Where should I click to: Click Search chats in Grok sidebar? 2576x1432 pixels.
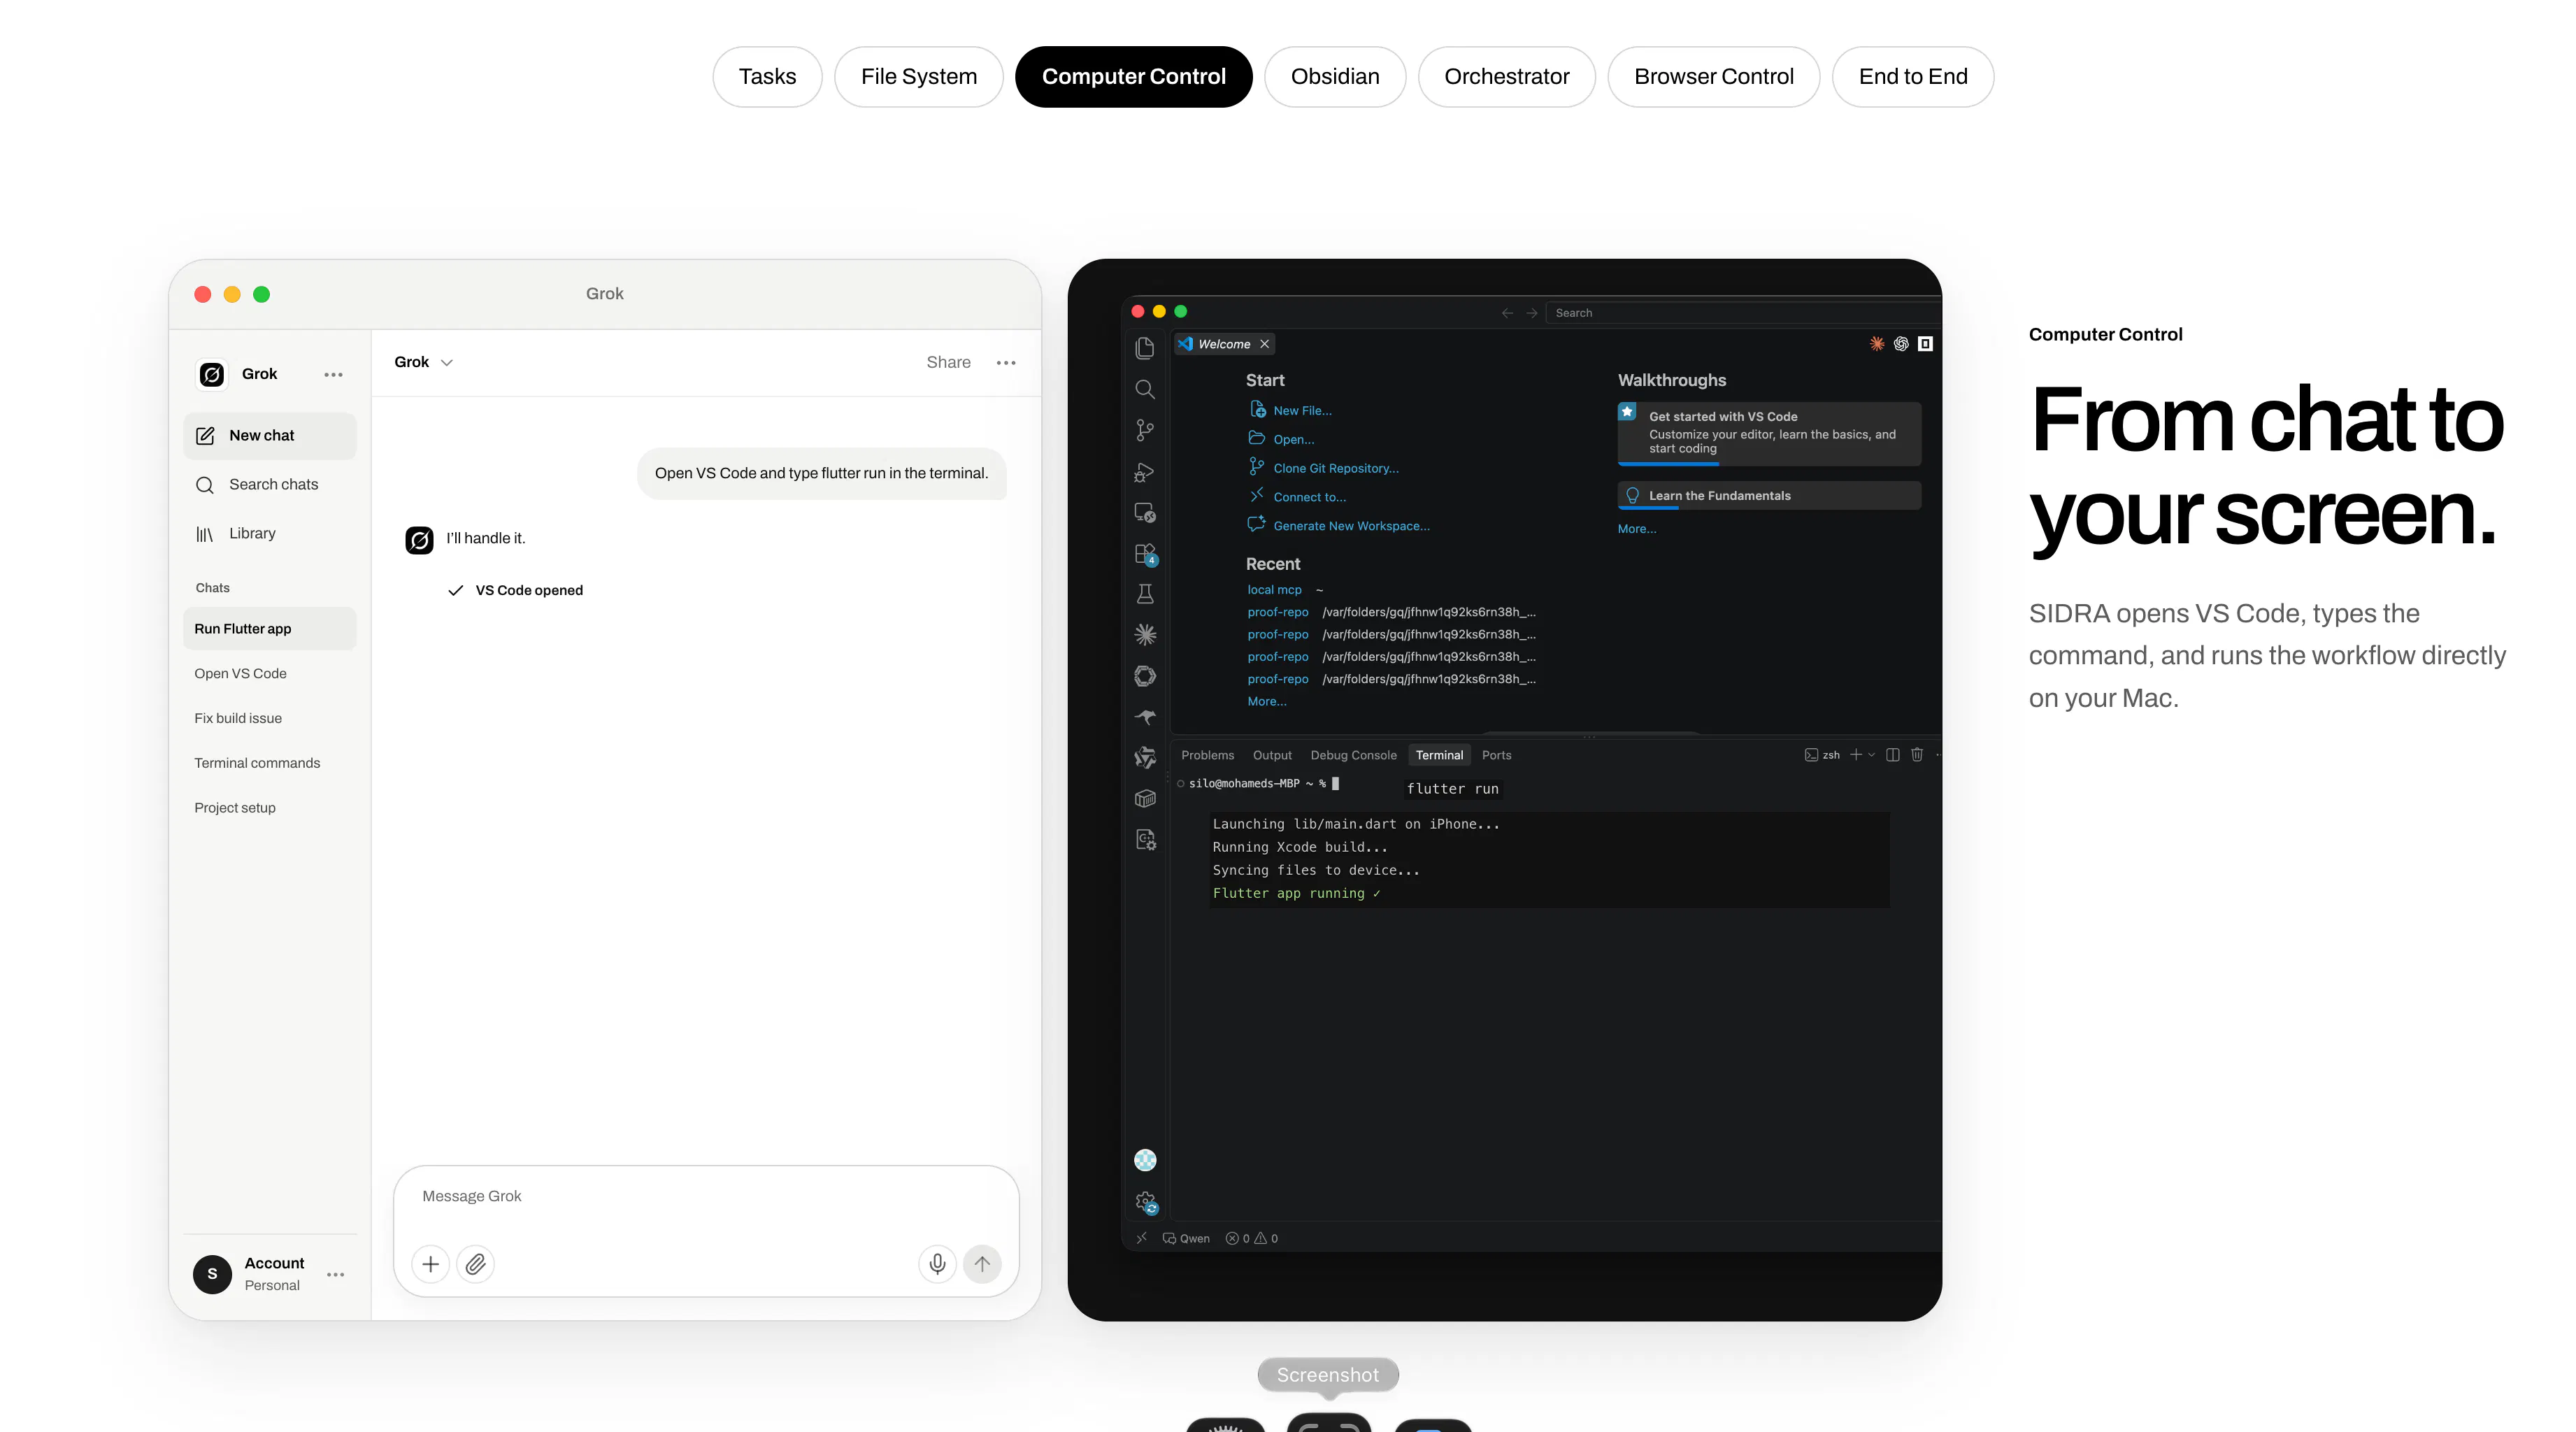coord(270,485)
